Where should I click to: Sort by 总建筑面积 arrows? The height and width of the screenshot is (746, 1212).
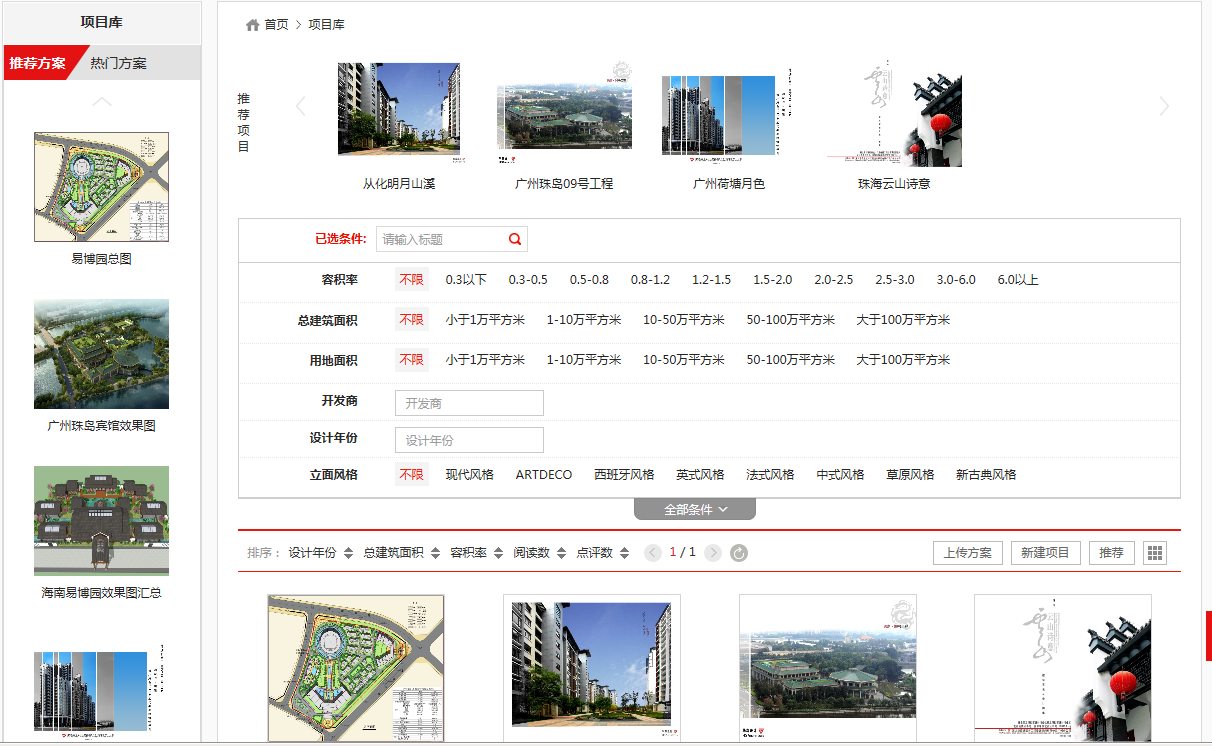(x=435, y=553)
